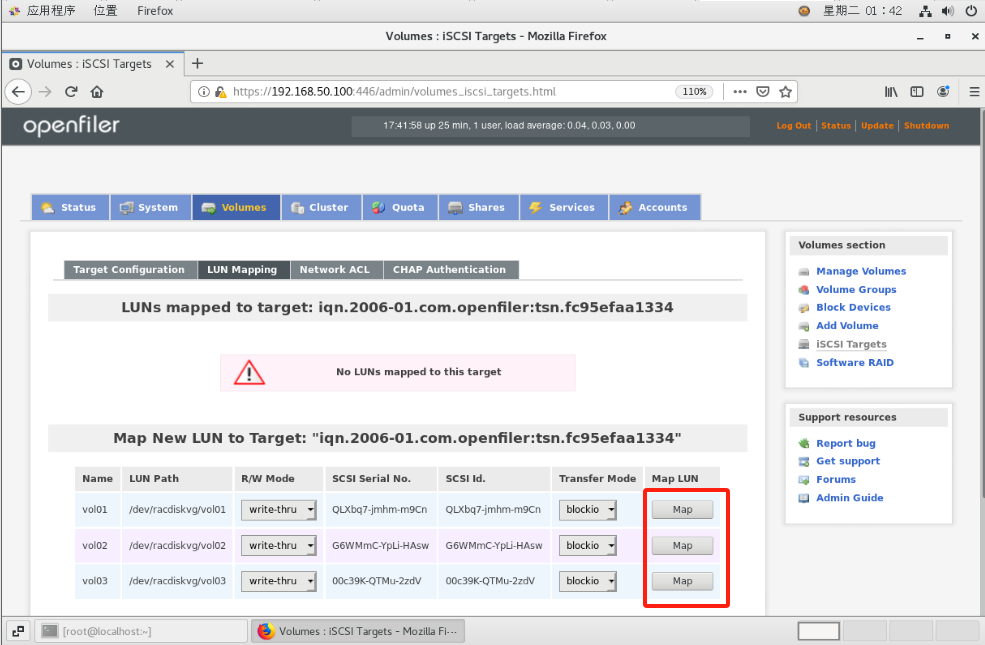Open R/W Mode dropdown for vol01

[x=278, y=509]
